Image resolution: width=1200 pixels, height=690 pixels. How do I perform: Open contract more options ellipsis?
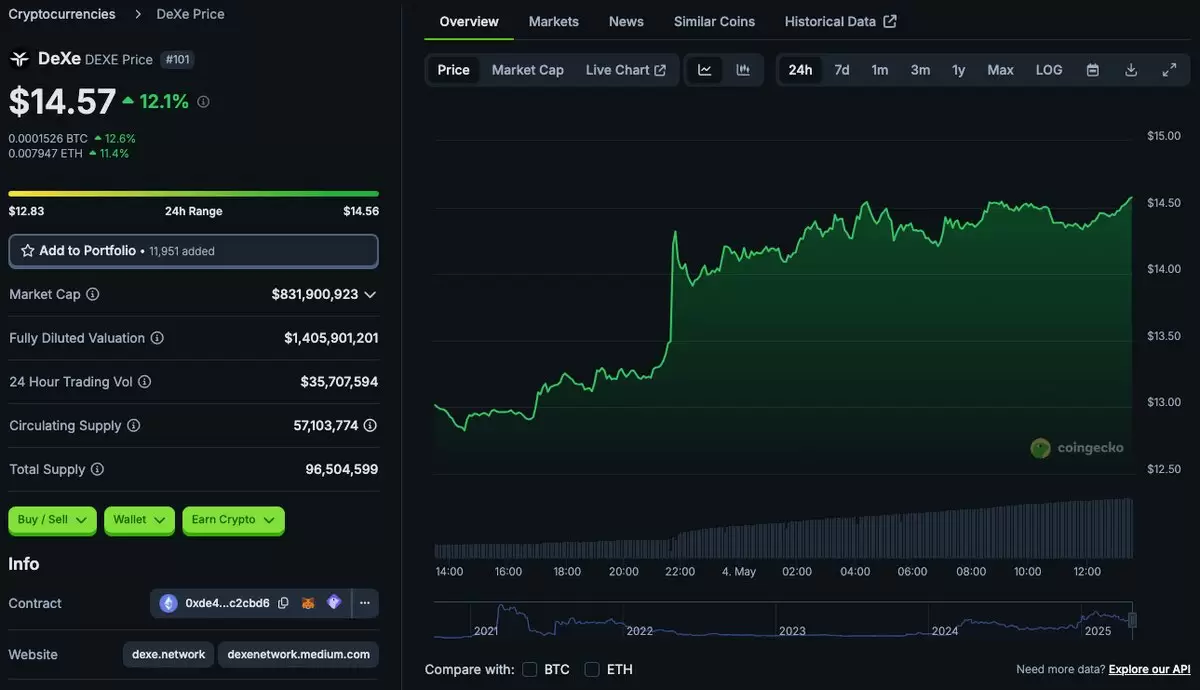[365, 603]
